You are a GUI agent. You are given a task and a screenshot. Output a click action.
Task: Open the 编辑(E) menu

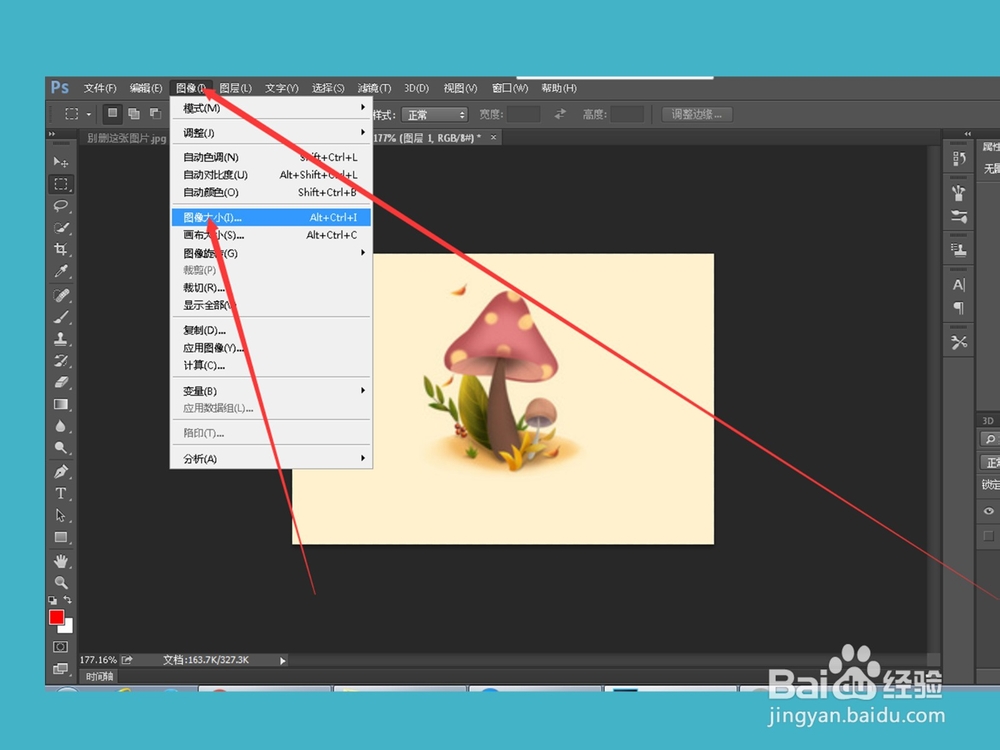(x=146, y=88)
